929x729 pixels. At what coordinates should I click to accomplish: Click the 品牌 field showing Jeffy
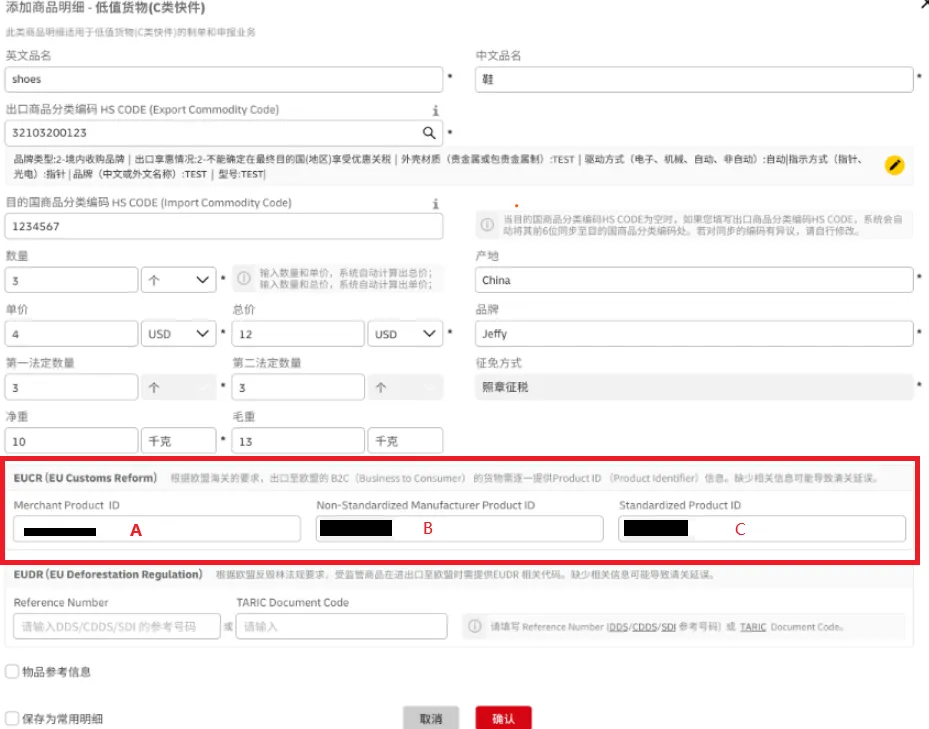click(694, 334)
